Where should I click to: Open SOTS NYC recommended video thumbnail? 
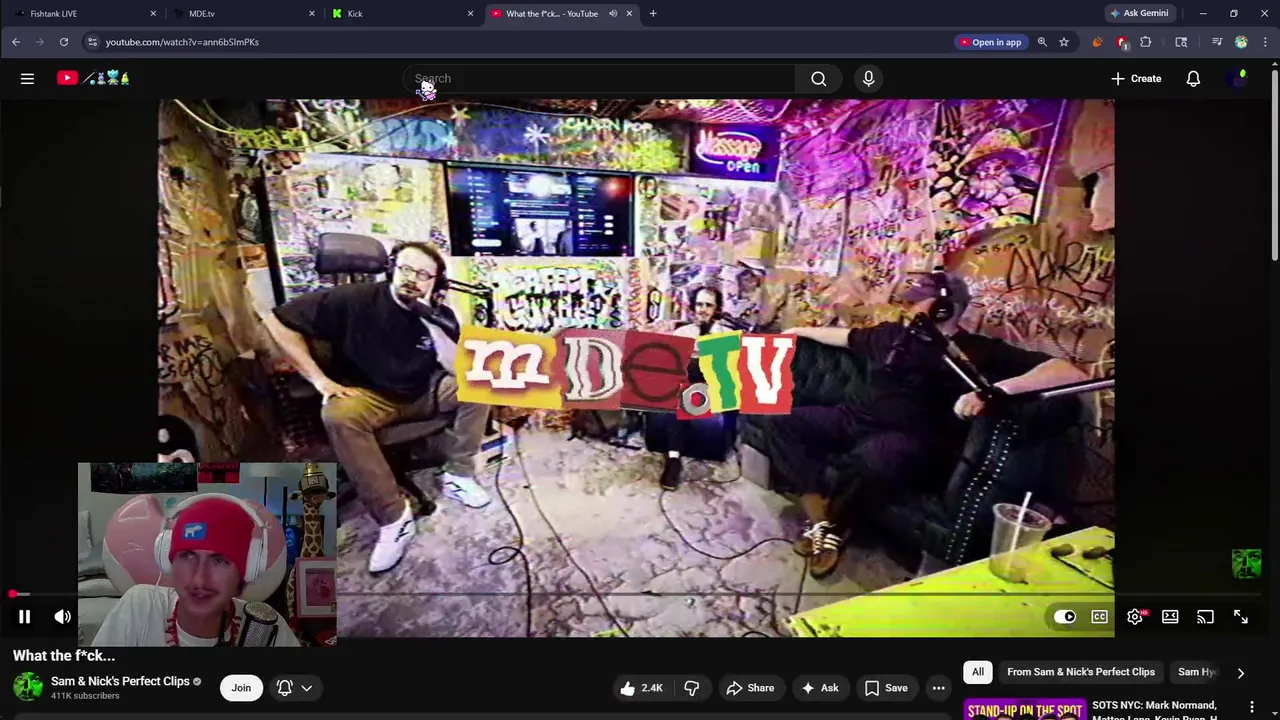(x=1025, y=709)
